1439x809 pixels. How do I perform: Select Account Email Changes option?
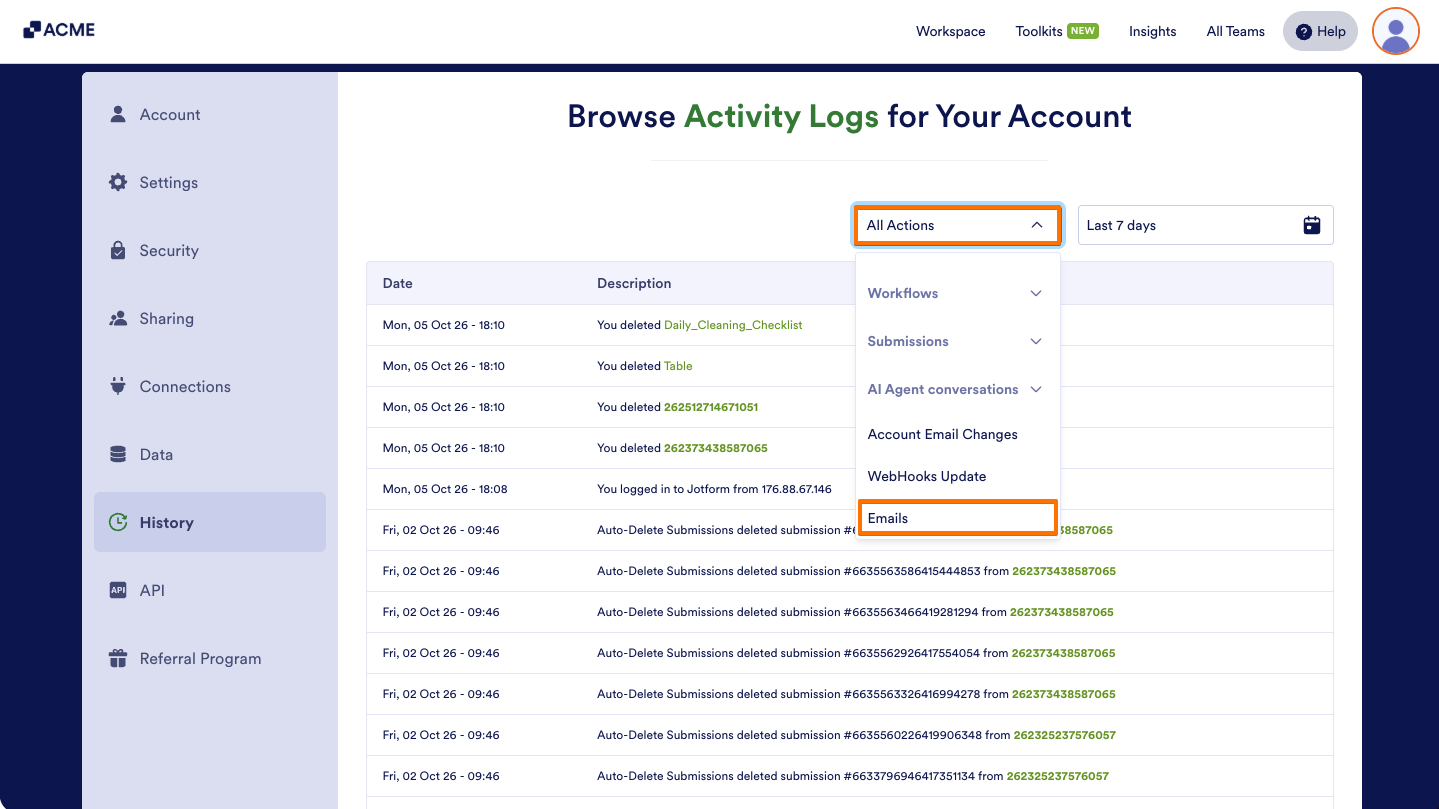pyautogui.click(x=956, y=434)
